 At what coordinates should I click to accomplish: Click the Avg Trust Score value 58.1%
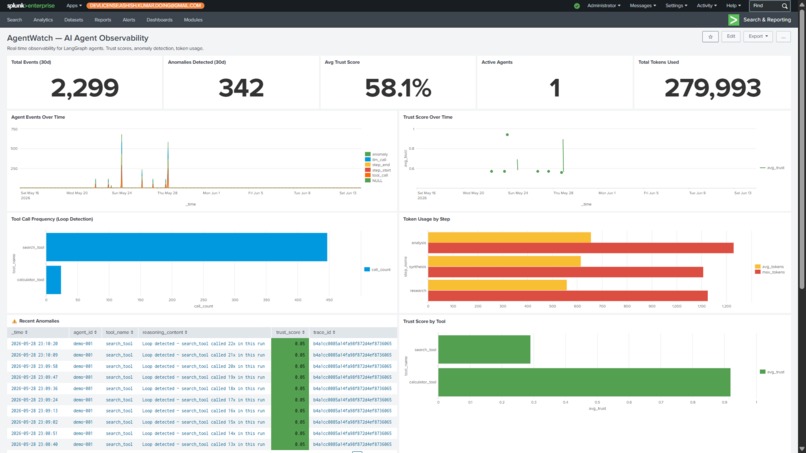point(398,88)
